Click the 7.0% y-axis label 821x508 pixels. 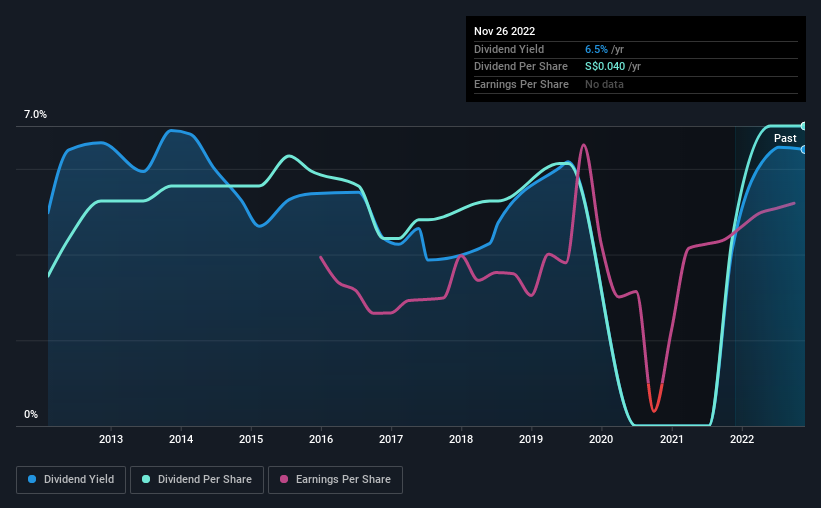(x=35, y=114)
